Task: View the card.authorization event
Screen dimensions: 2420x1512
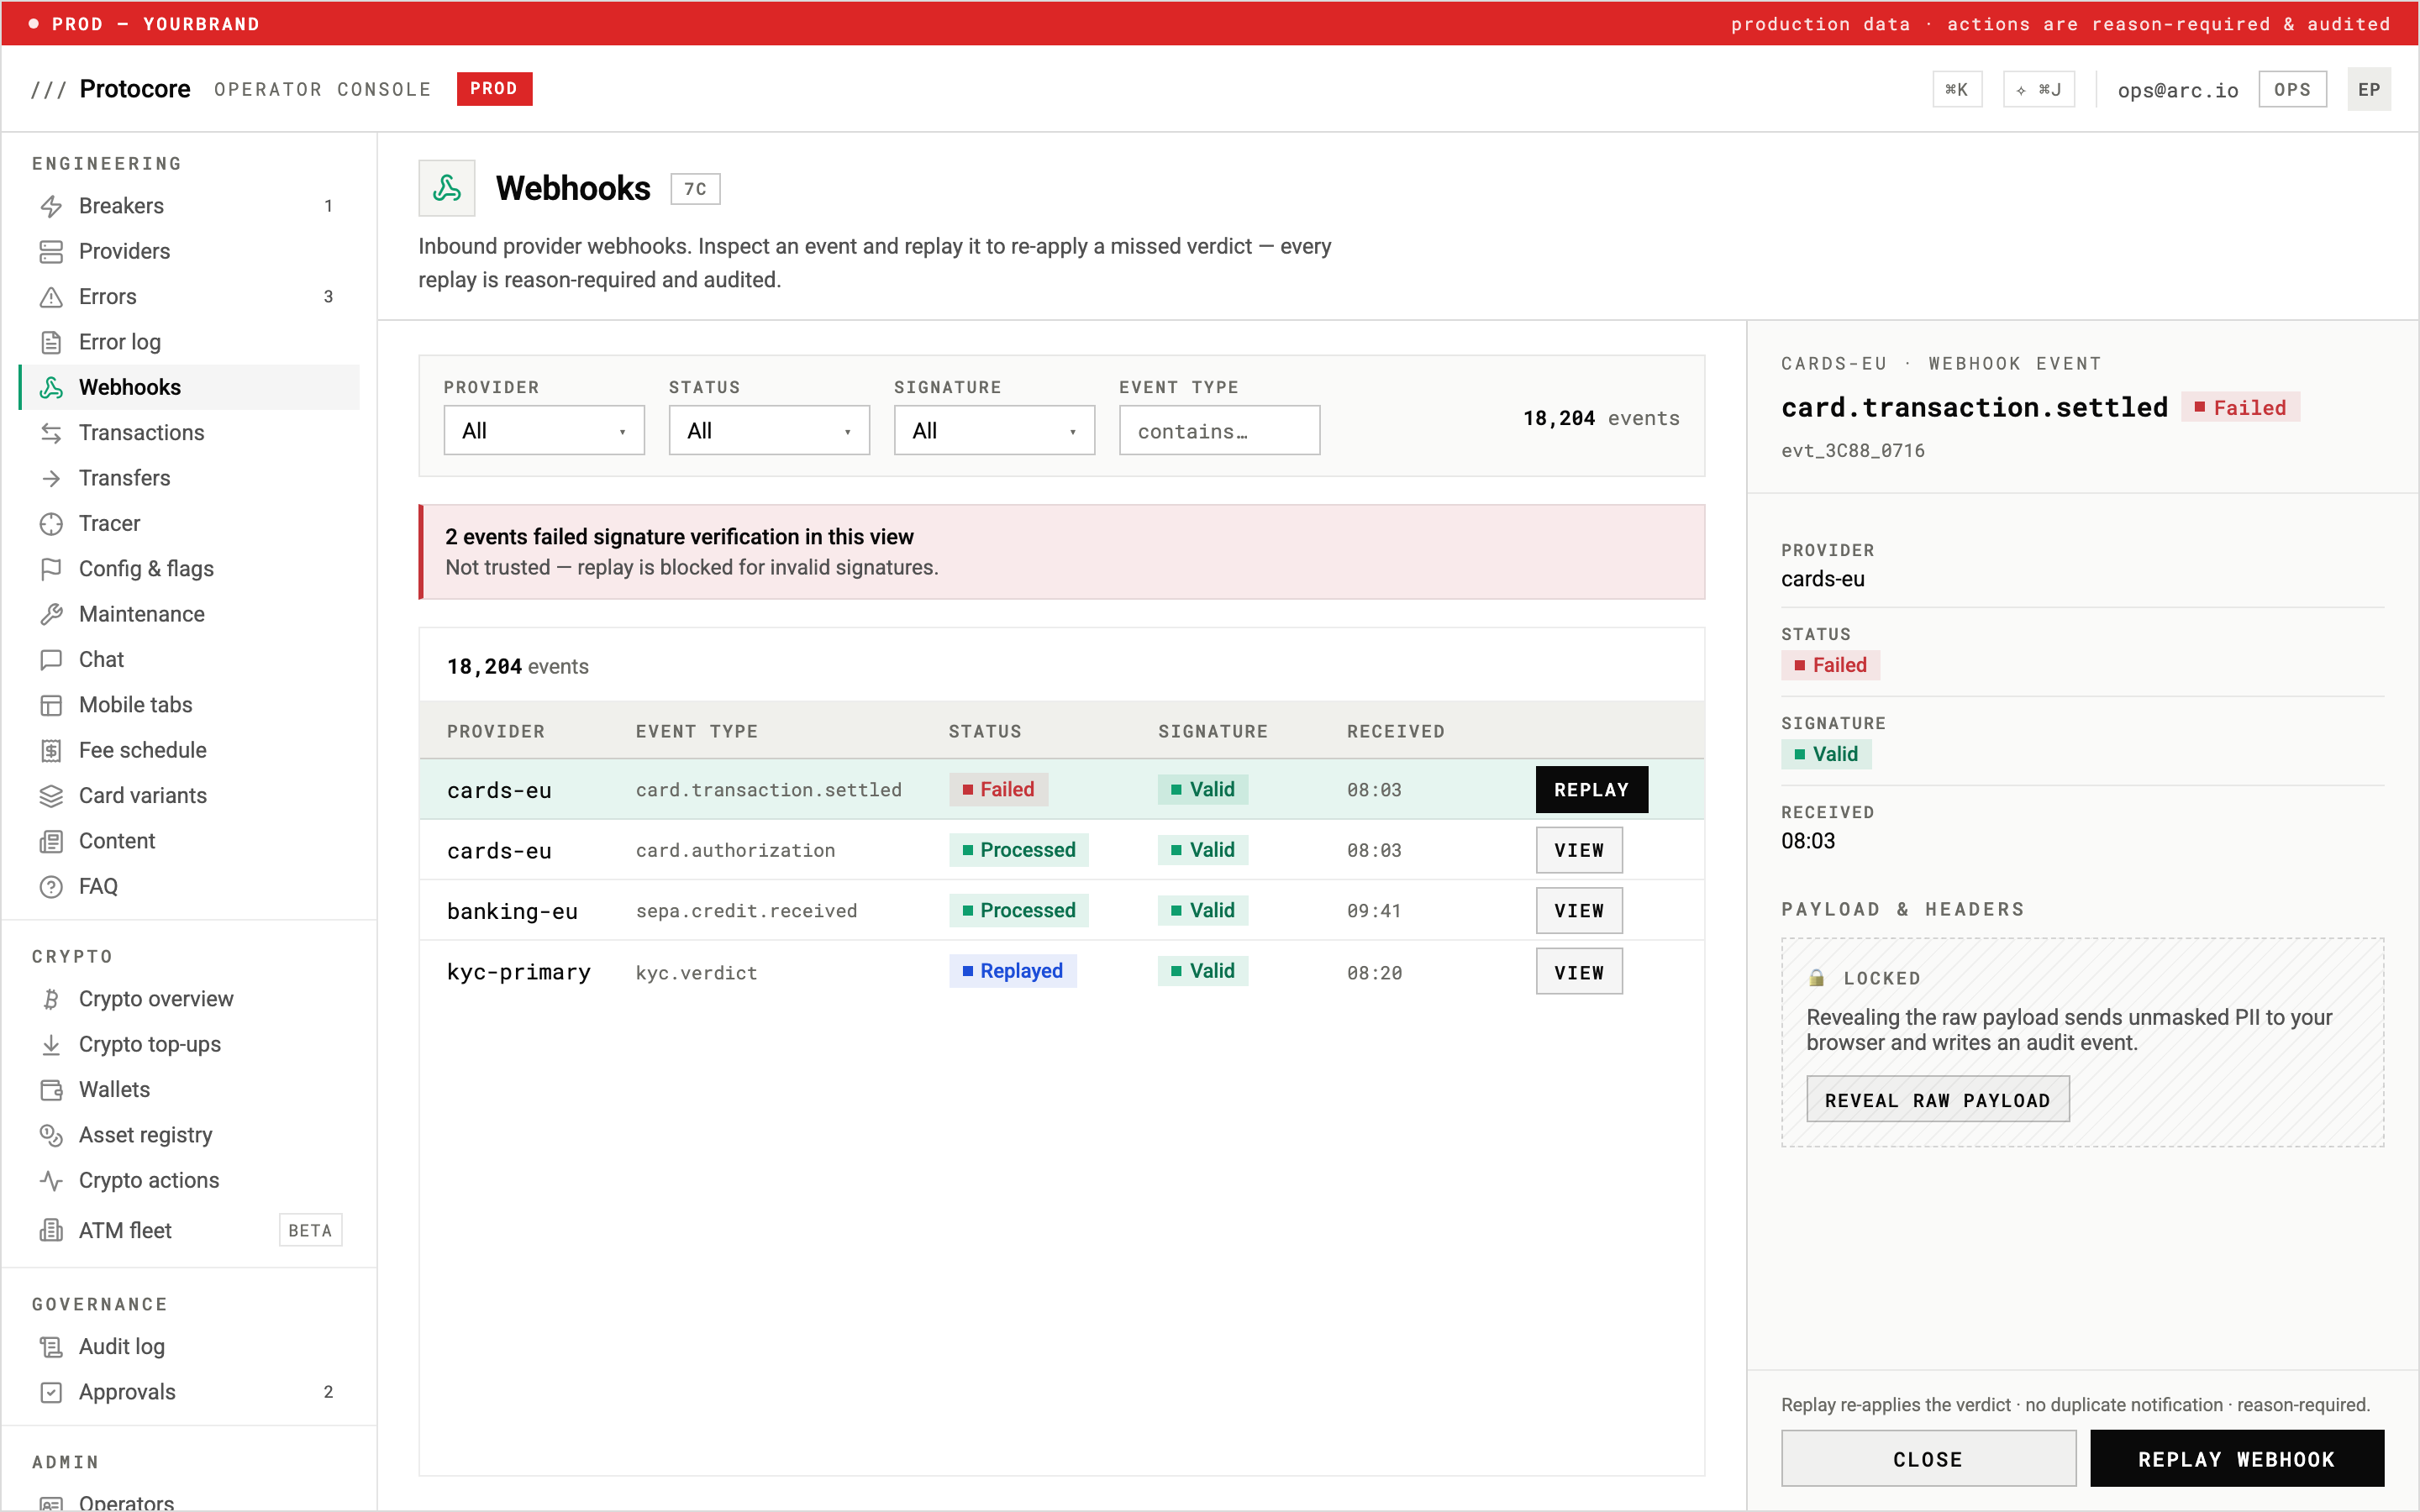Action: coord(1579,850)
